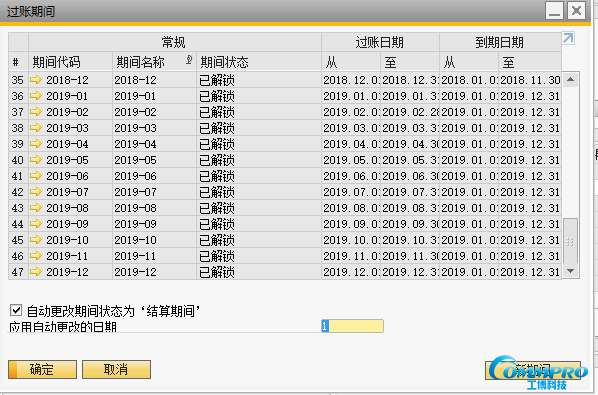Image resolution: width=598 pixels, height=395 pixels.
Task: Open link arrow for period 2019-03
Action: pyautogui.click(x=36, y=128)
